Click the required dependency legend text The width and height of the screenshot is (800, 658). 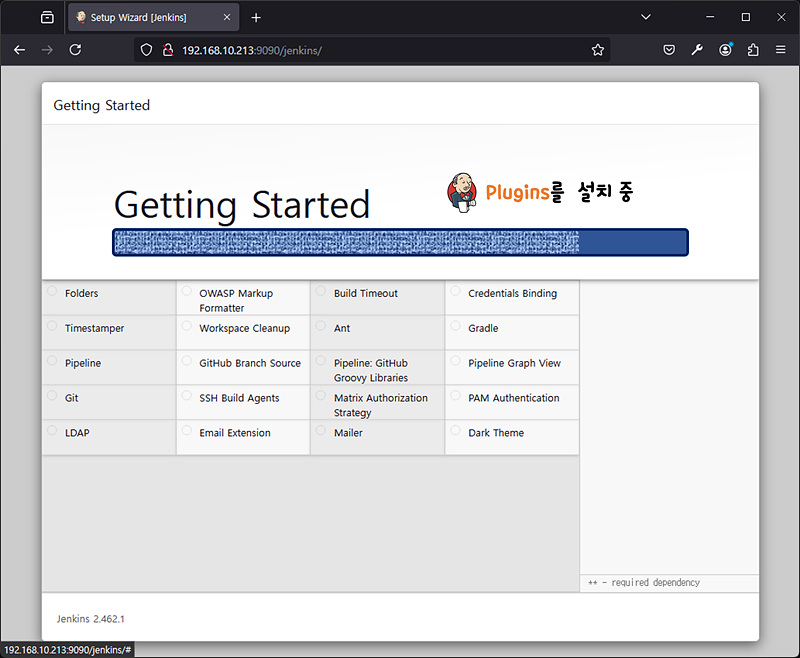point(644,583)
